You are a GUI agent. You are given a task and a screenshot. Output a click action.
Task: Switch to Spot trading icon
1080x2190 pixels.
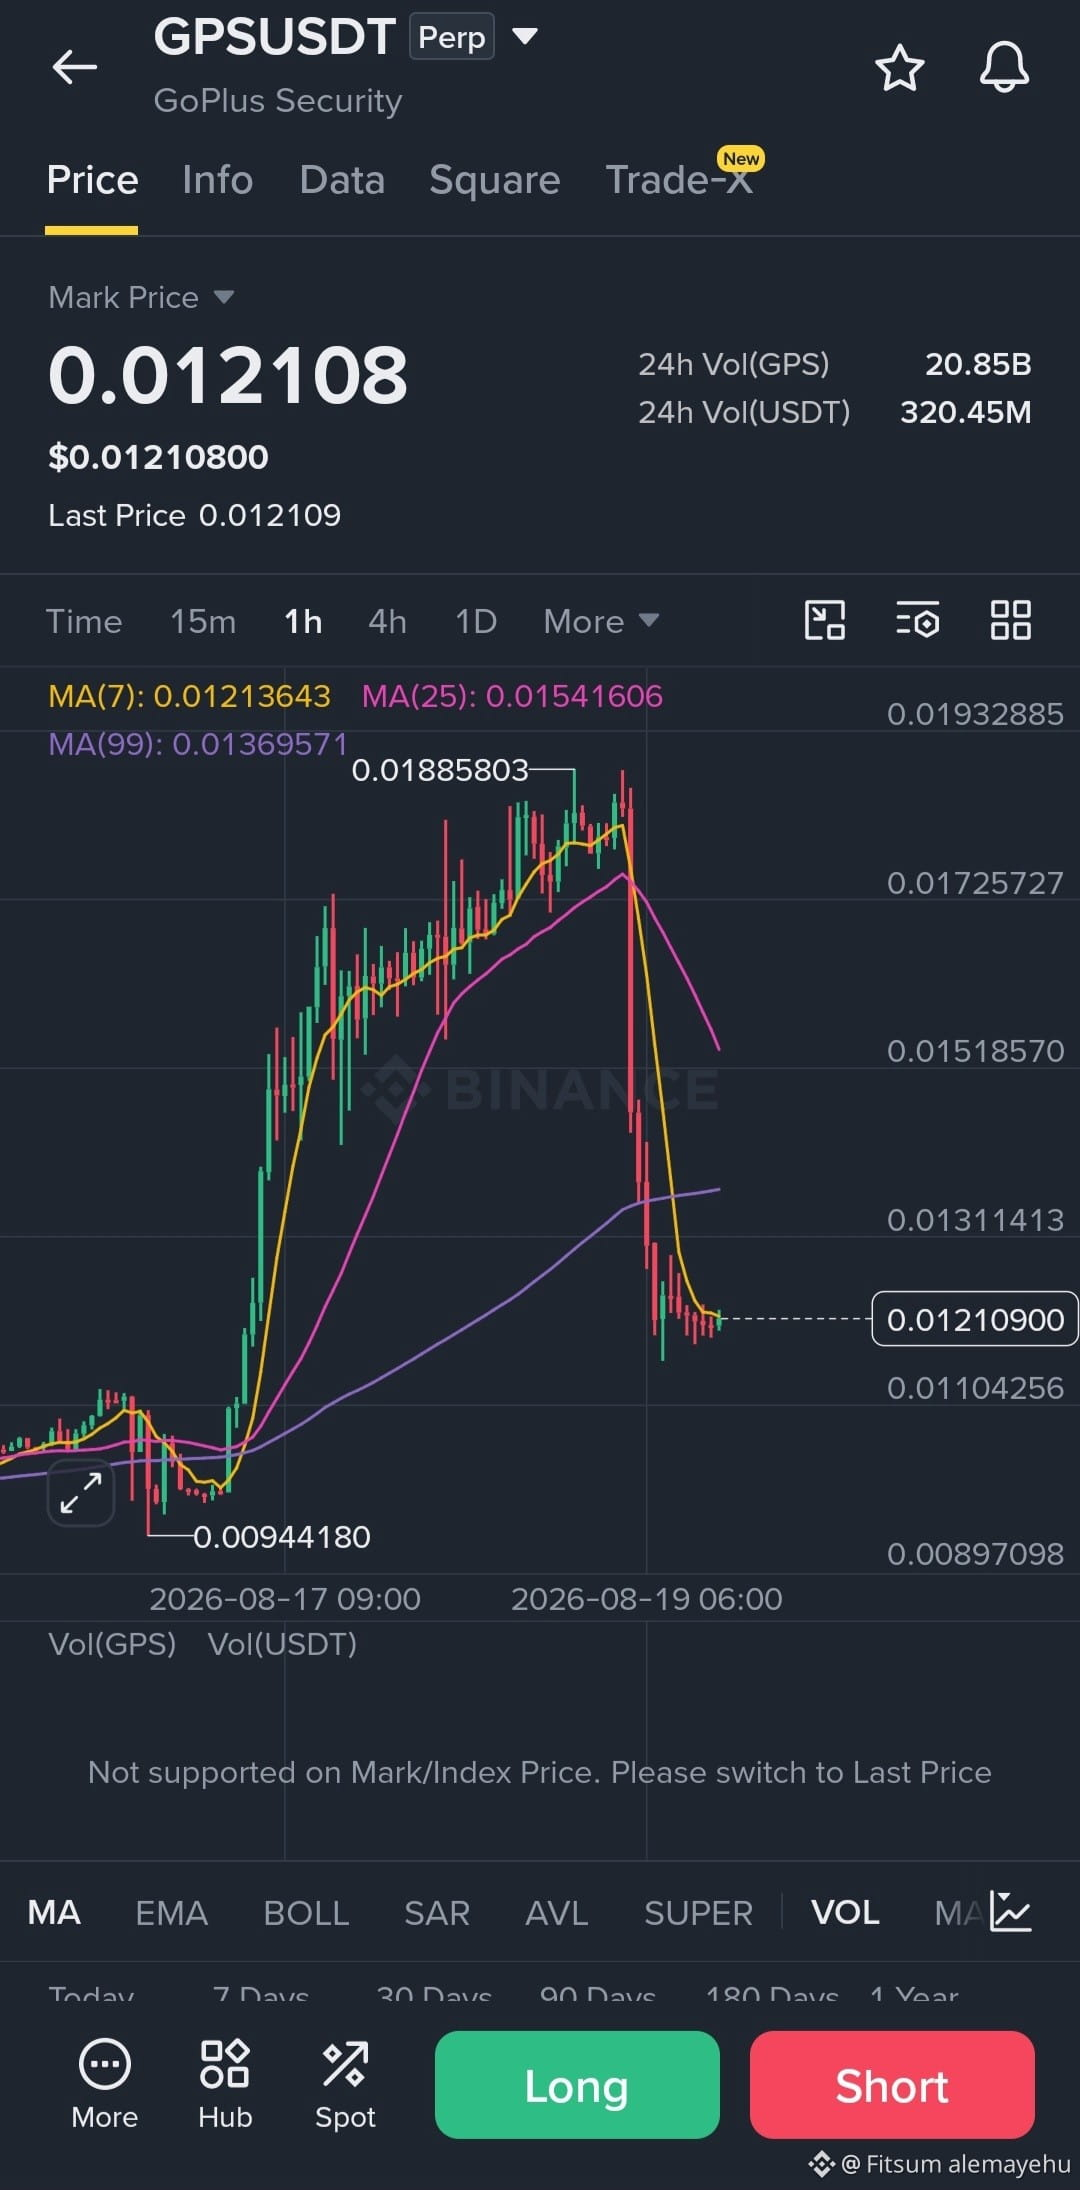[x=345, y=2083]
